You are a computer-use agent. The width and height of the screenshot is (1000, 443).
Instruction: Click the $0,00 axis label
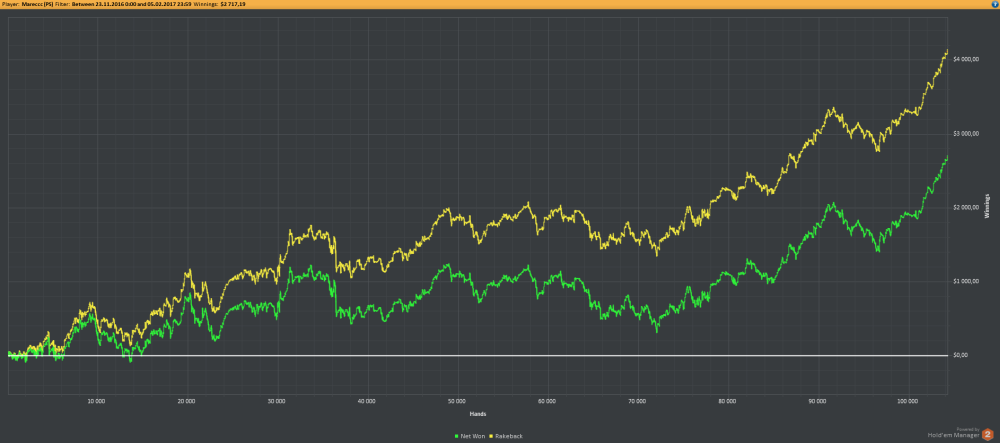960,355
